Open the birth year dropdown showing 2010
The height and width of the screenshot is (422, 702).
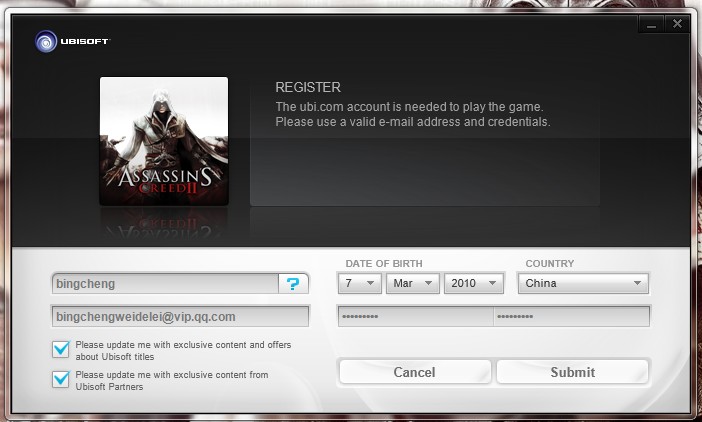474,283
